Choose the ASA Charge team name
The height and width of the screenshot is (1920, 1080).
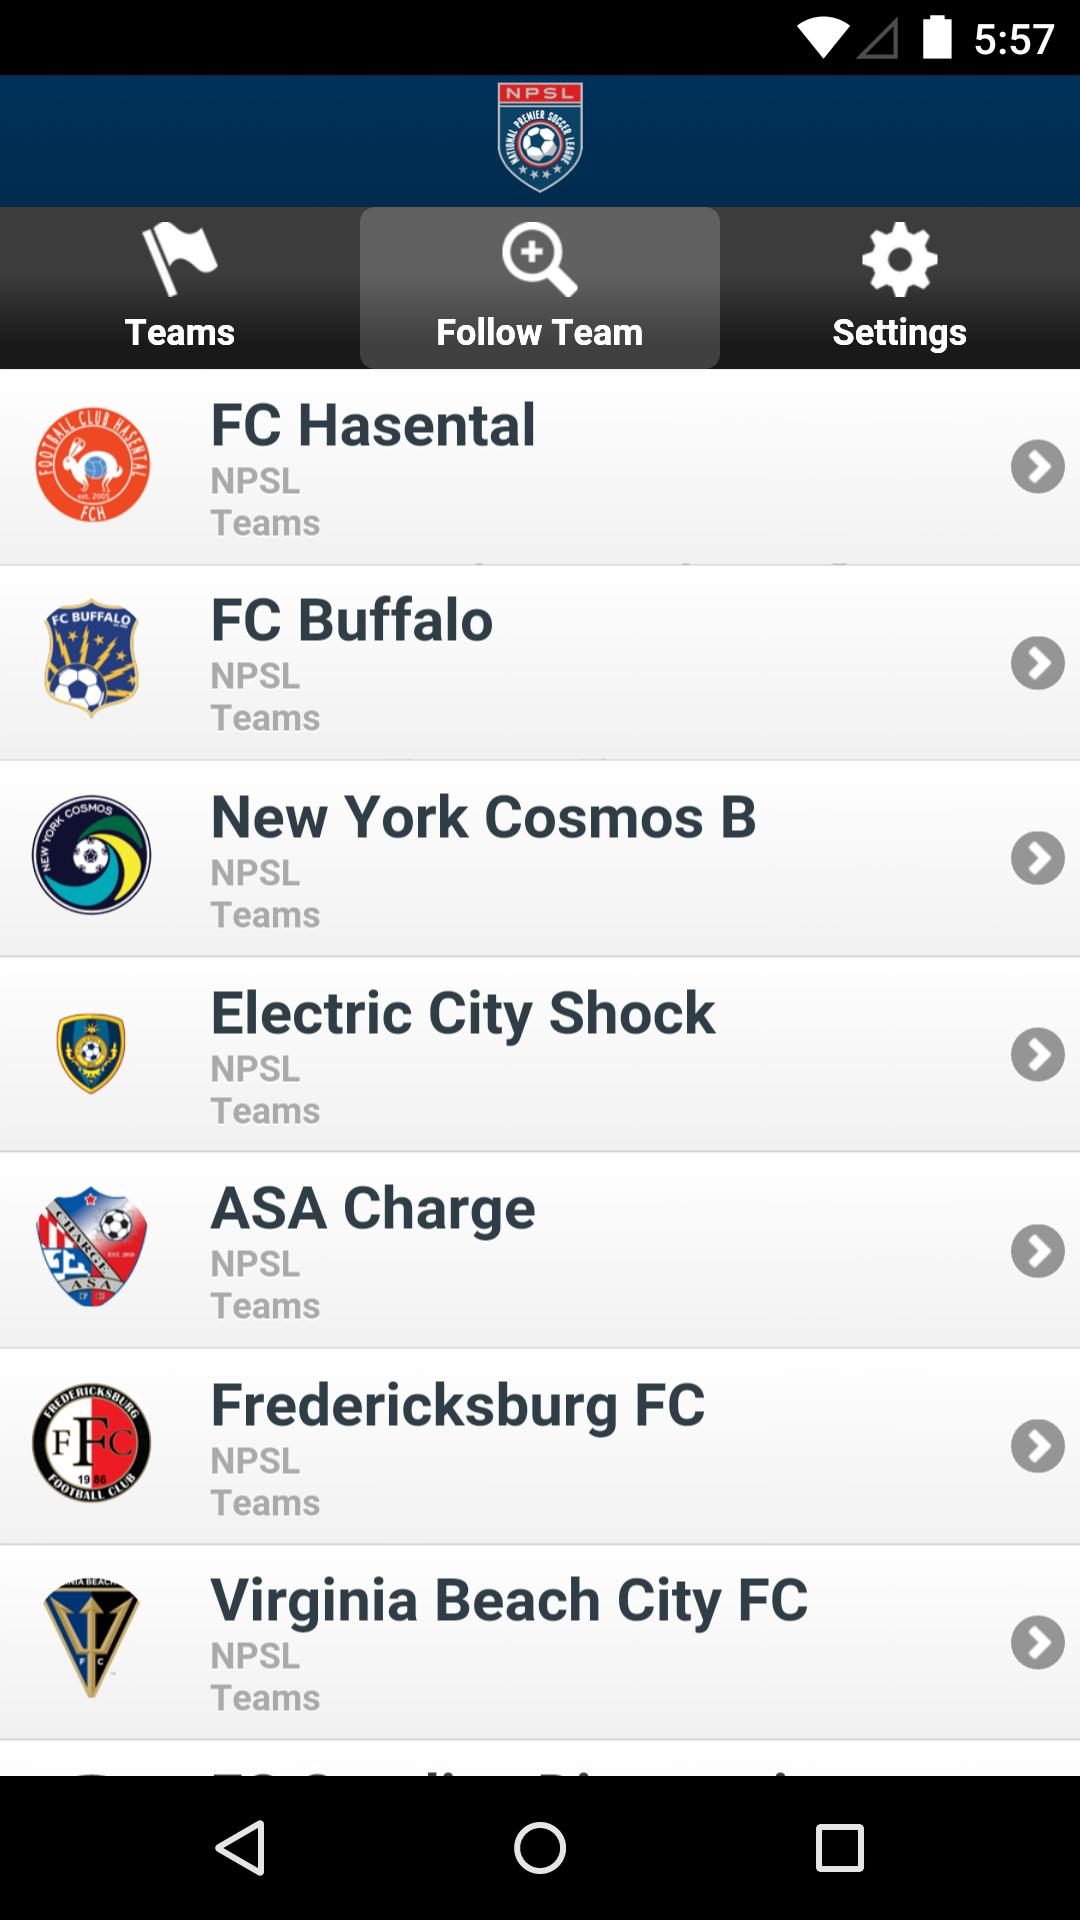(x=373, y=1208)
